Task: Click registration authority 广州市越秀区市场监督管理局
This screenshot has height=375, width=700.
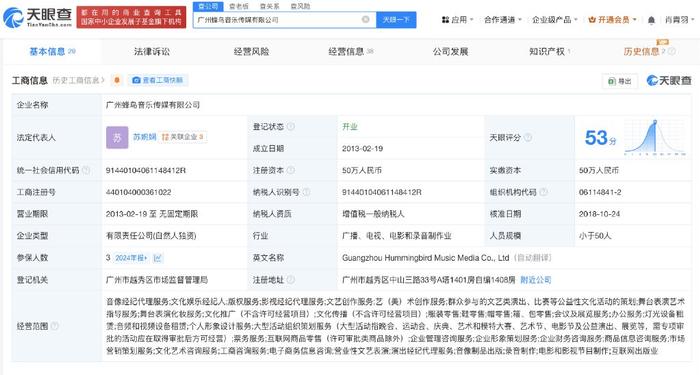Action: coord(157,280)
